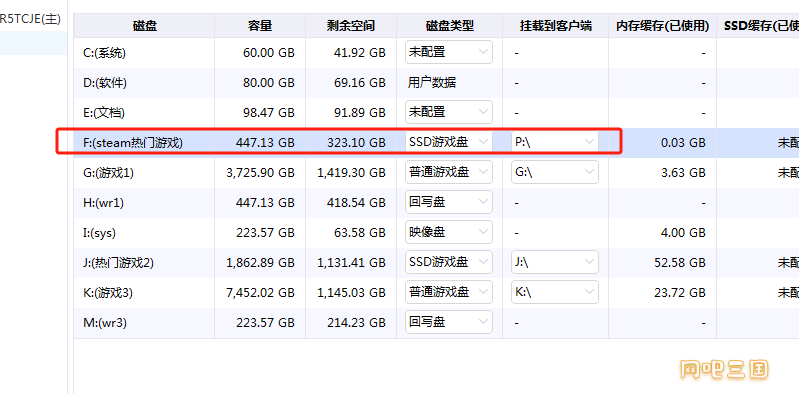Select the R5TCJE(主) server in sidebar
Screen dimensions: 799x394
click(31, 19)
